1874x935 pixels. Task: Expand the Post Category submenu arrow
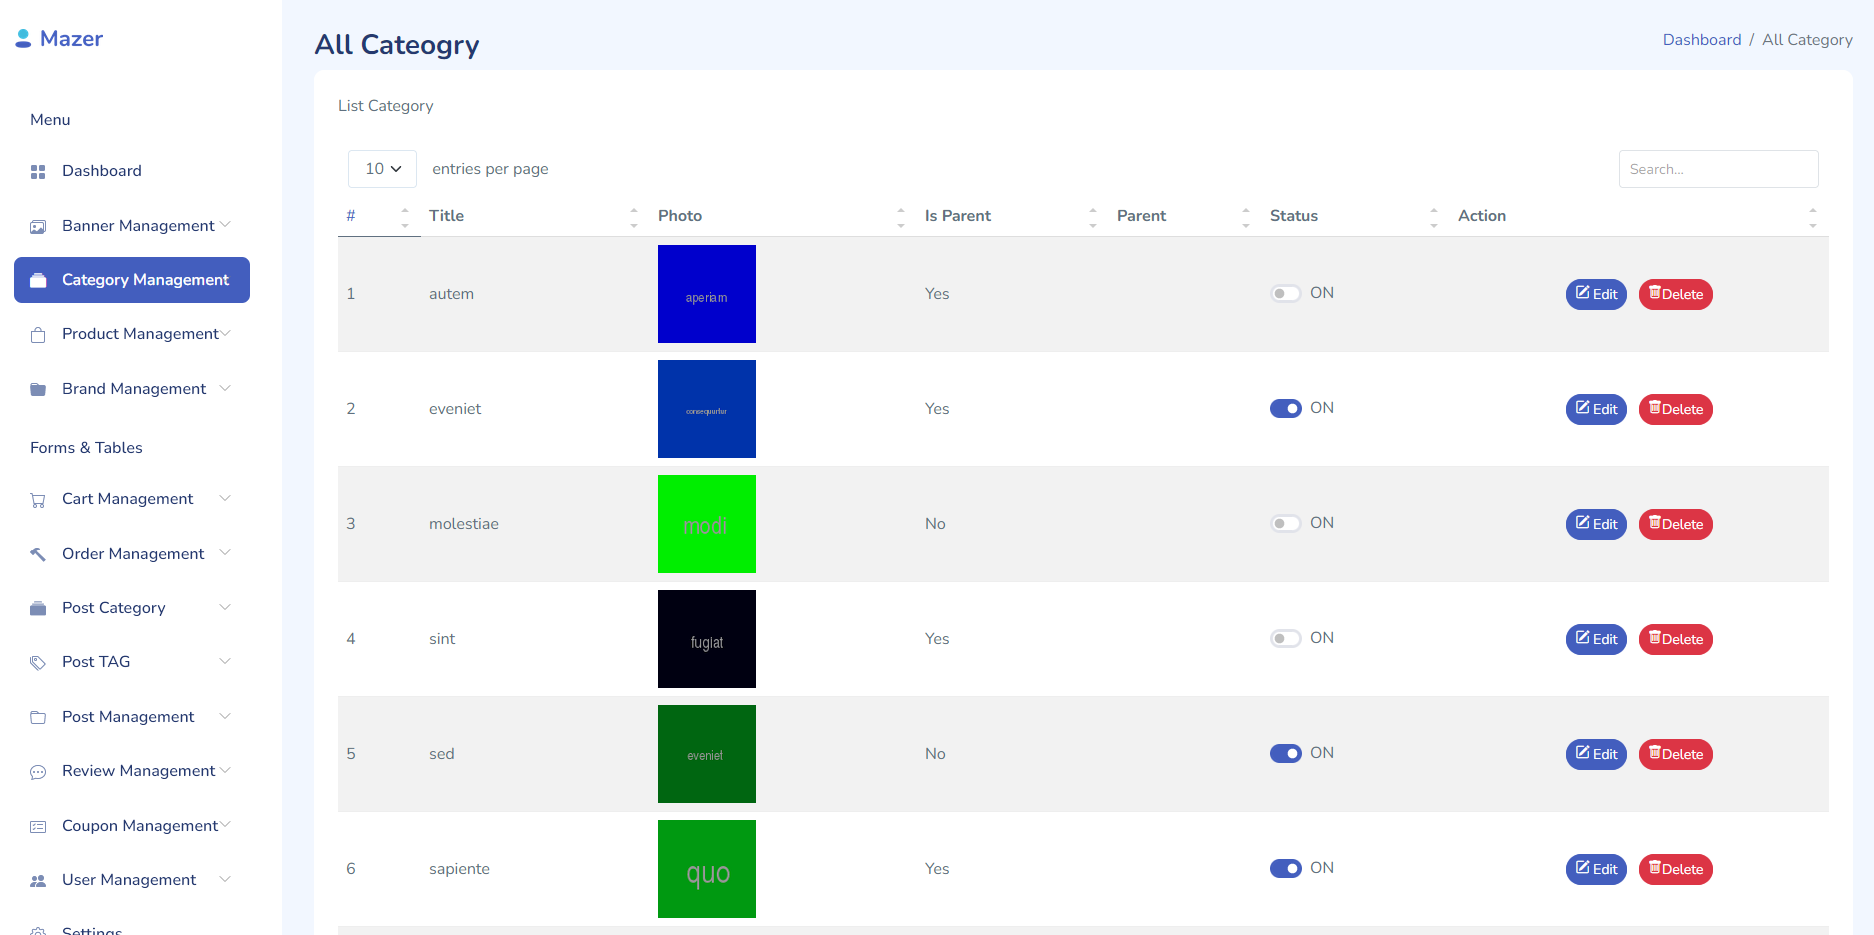225,607
